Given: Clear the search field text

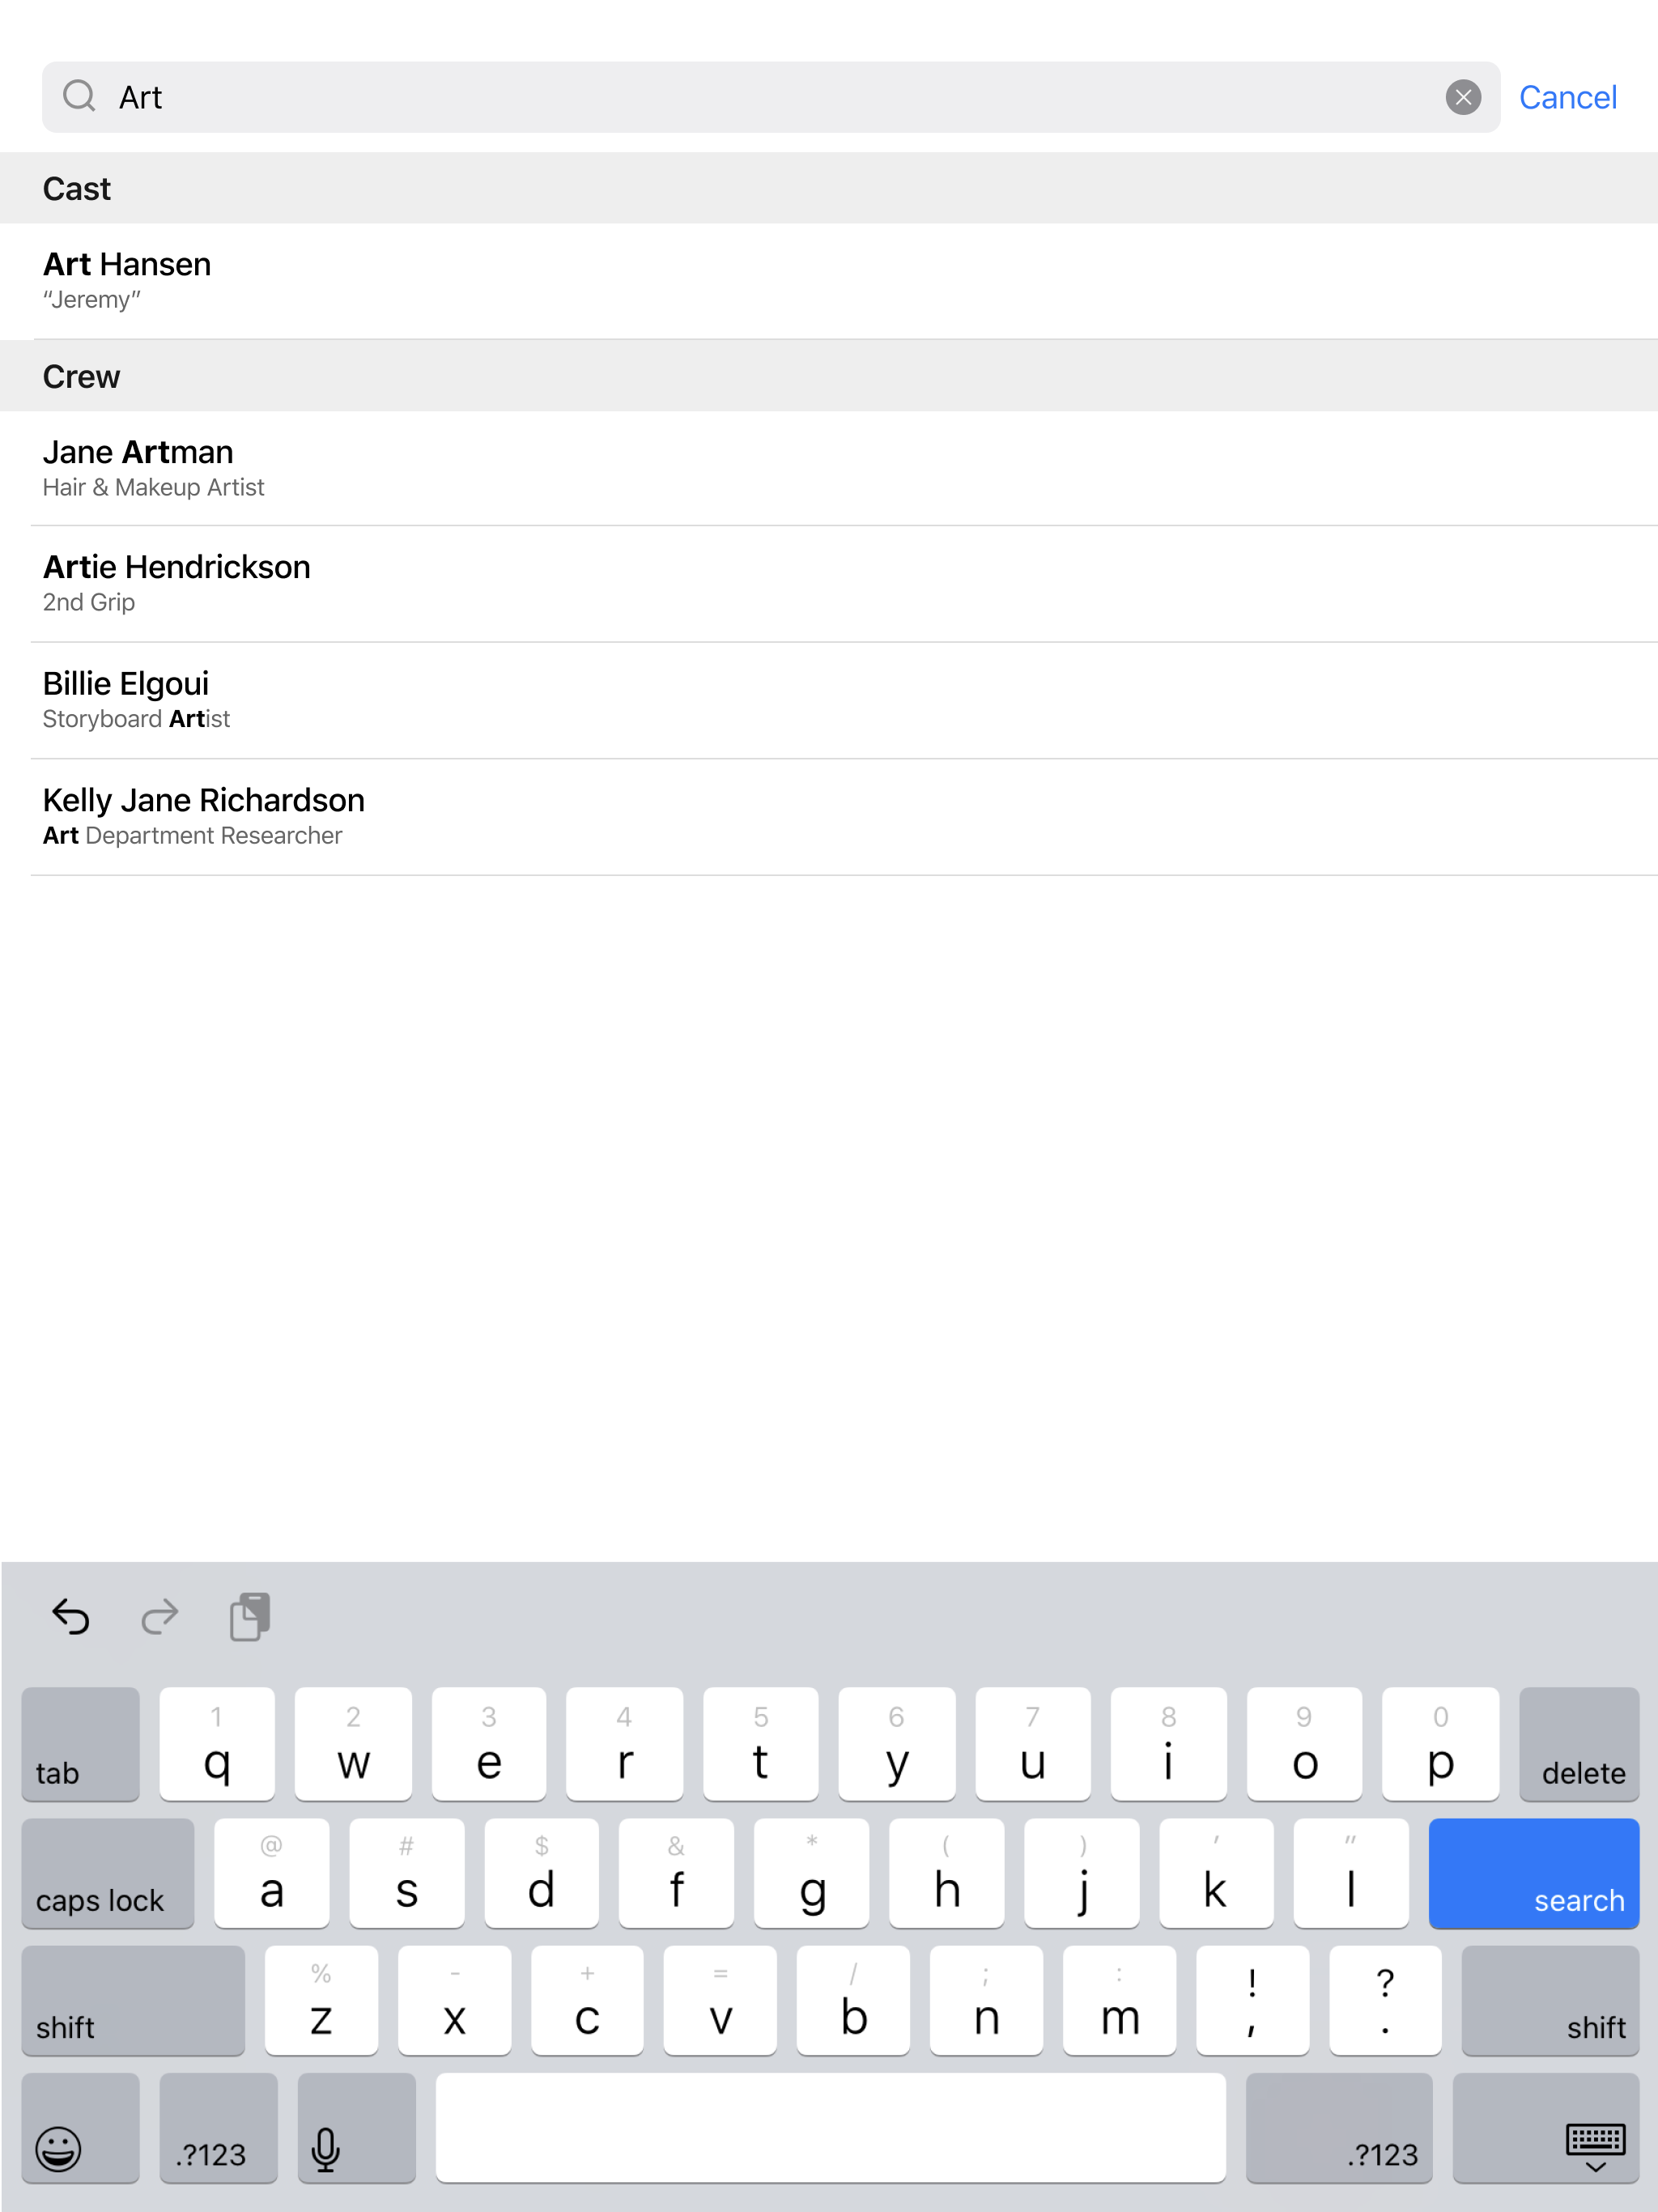Looking at the screenshot, I should 1462,97.
